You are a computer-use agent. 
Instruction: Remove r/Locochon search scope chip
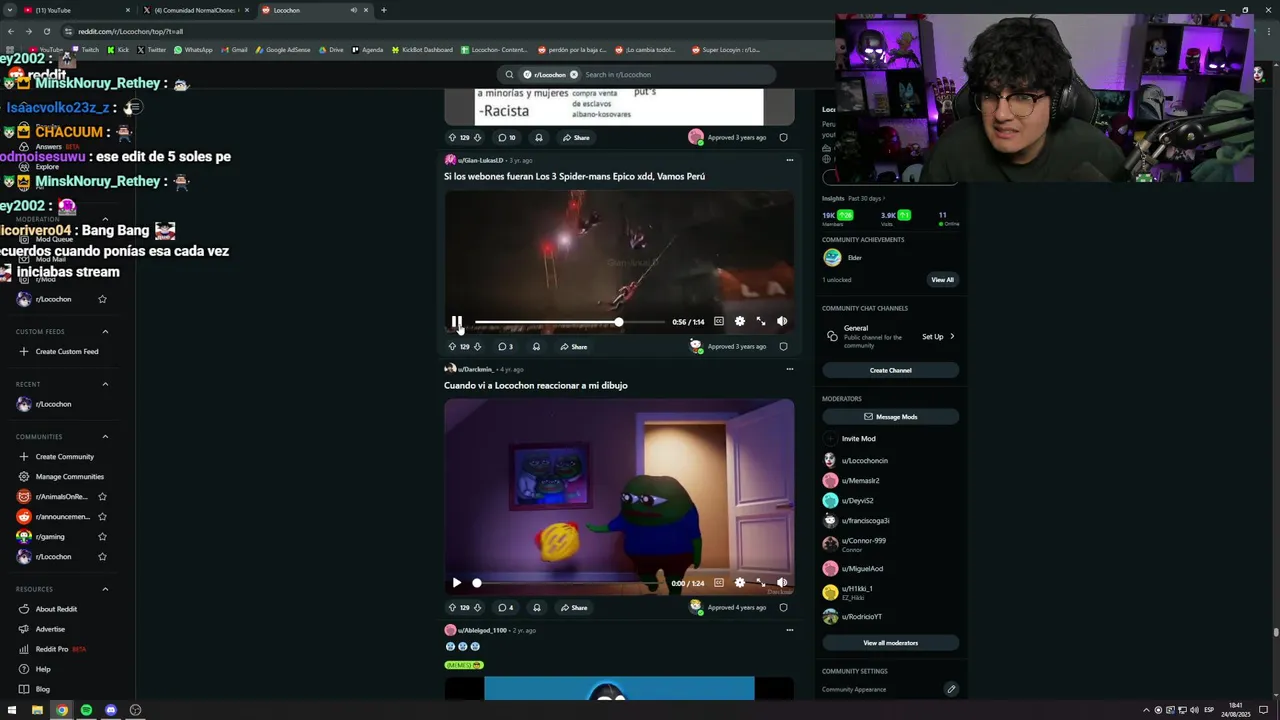tap(574, 75)
